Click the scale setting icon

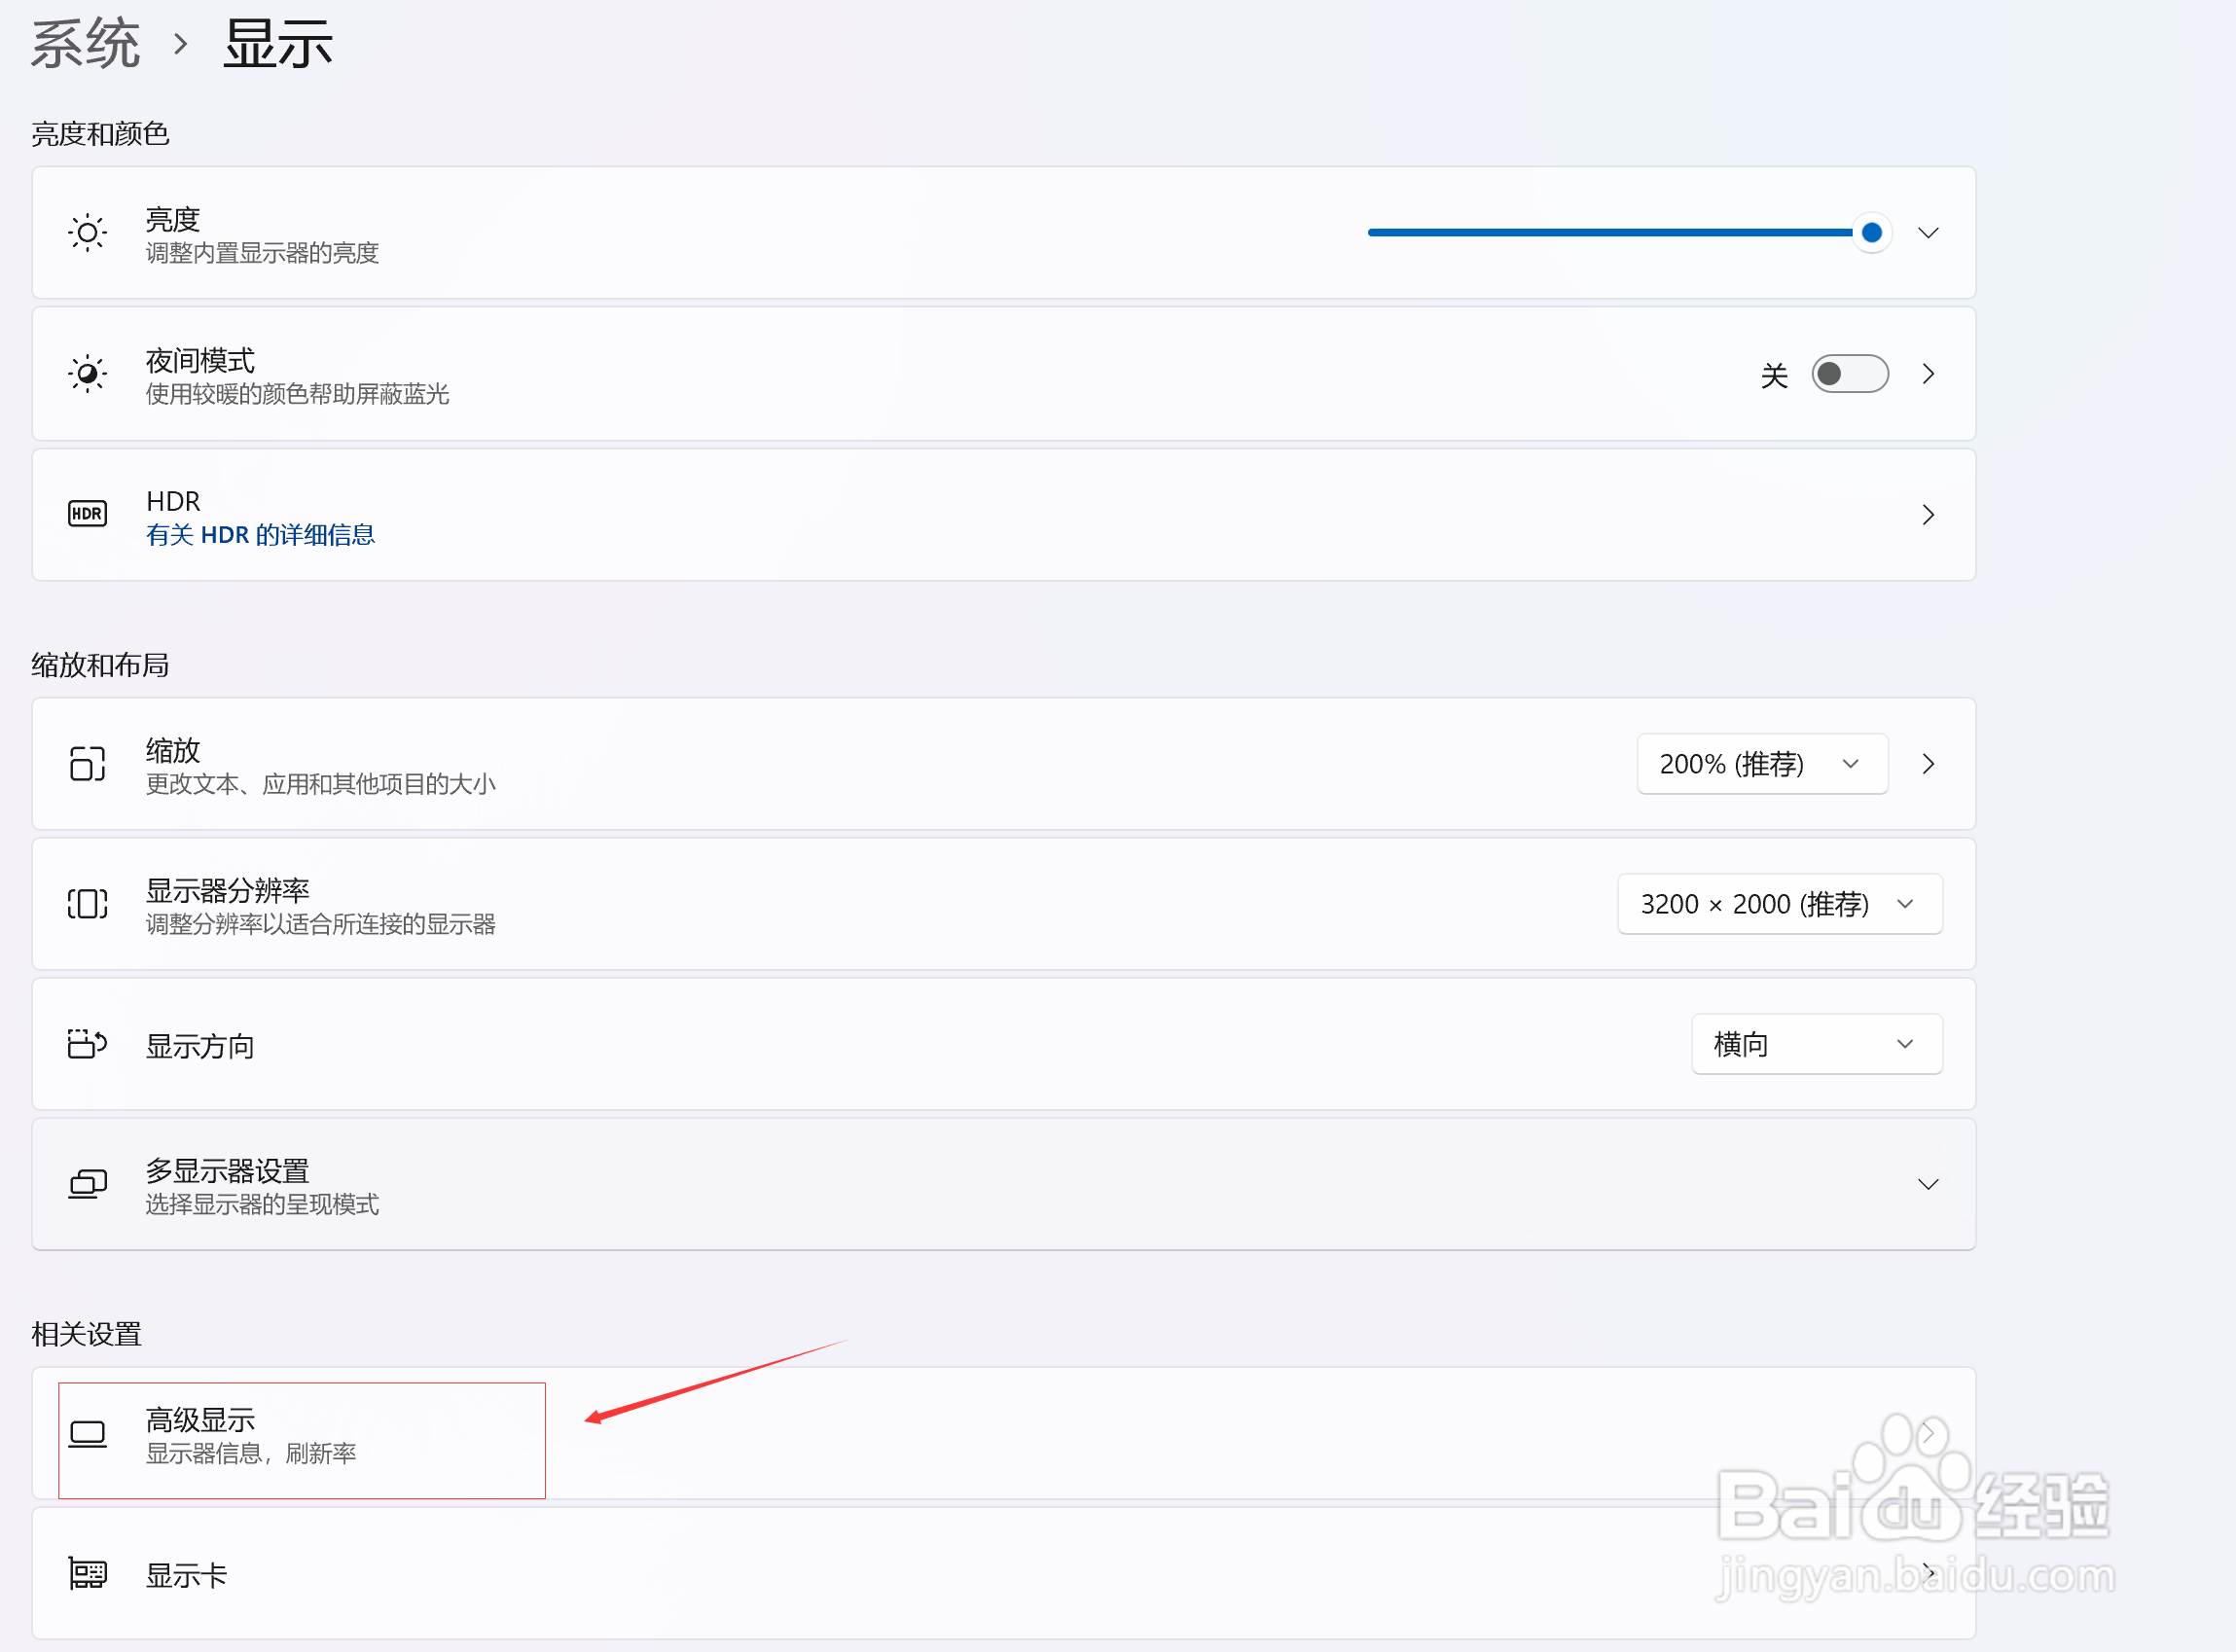[87, 764]
